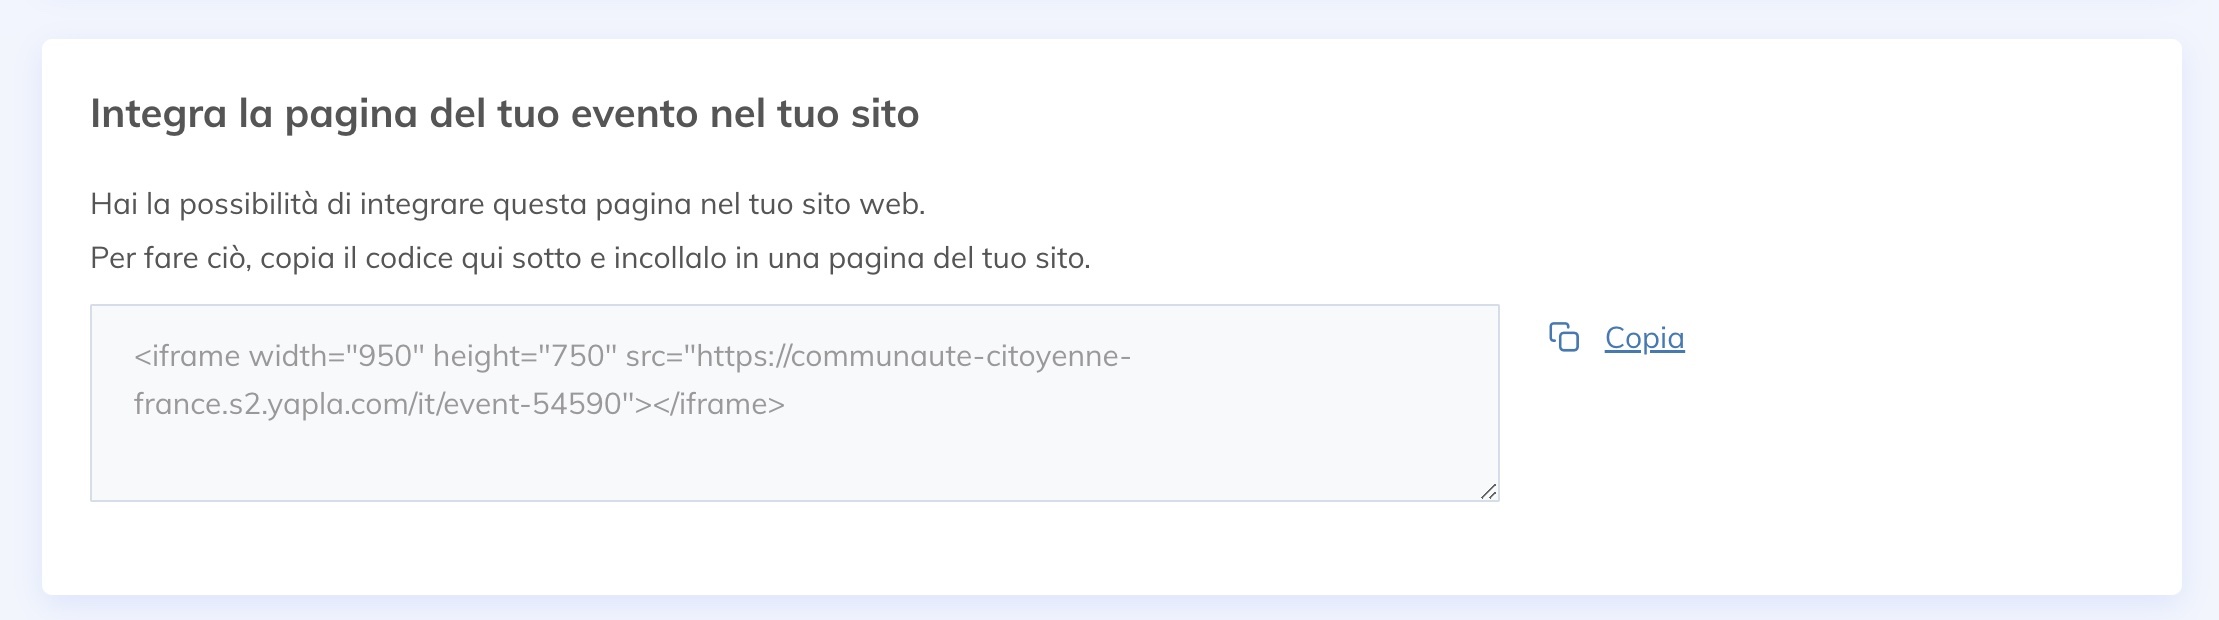This screenshot has width=2219, height=620.
Task: Select the iframe snippet text in the box
Action: coord(630,380)
